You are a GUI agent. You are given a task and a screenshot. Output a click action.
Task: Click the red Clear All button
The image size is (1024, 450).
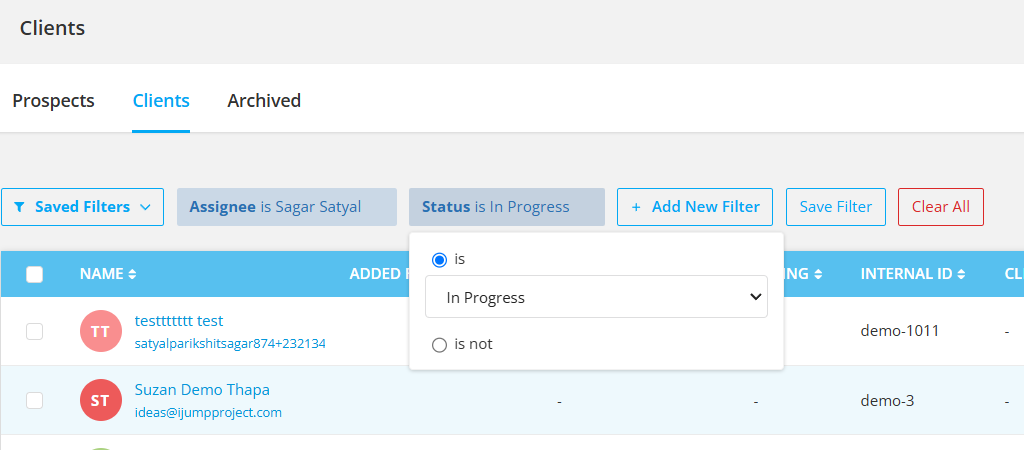tap(941, 207)
